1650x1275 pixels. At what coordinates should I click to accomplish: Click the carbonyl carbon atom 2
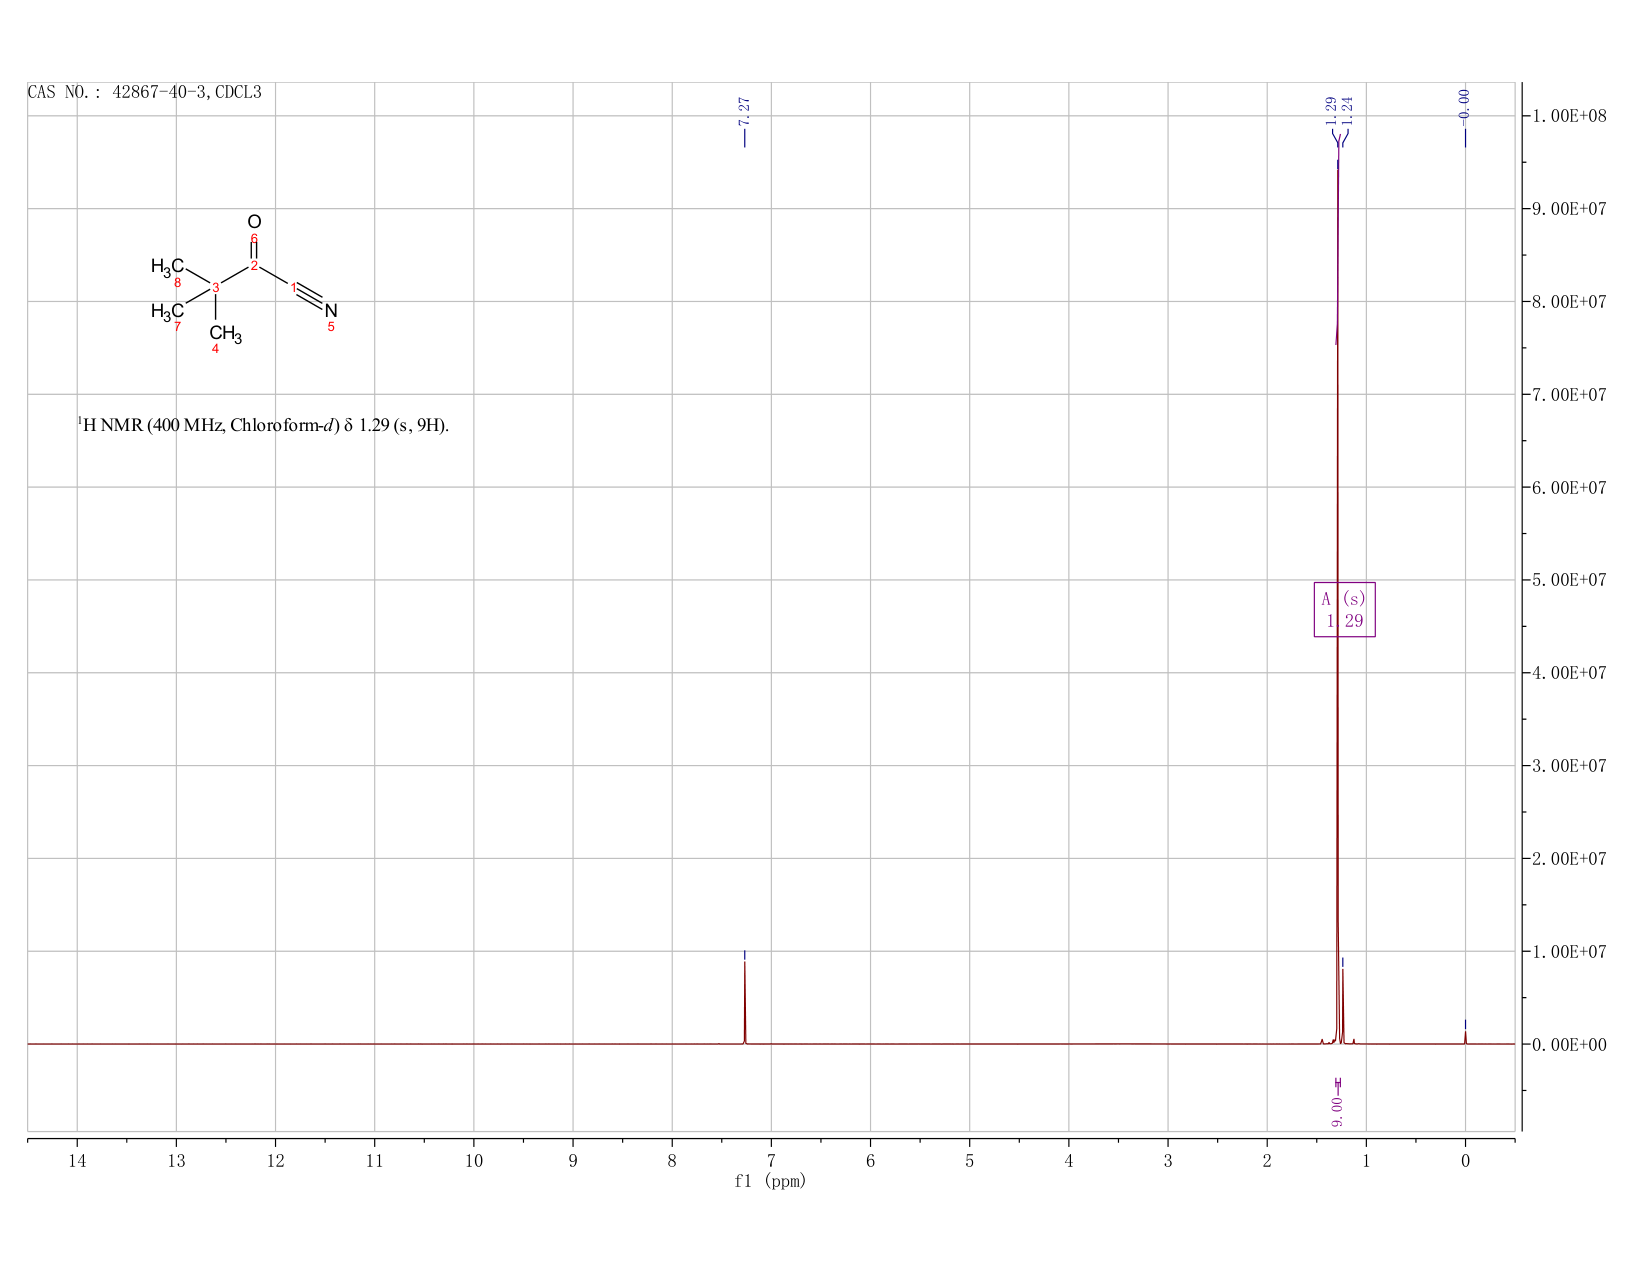pyautogui.click(x=254, y=265)
